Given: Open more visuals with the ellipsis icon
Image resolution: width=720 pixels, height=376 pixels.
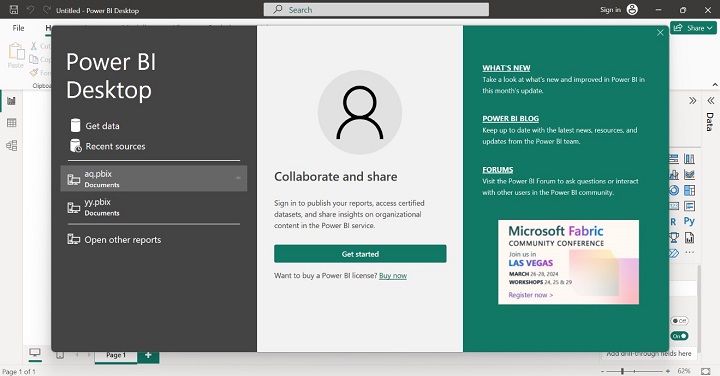Looking at the screenshot, I should pos(689,253).
